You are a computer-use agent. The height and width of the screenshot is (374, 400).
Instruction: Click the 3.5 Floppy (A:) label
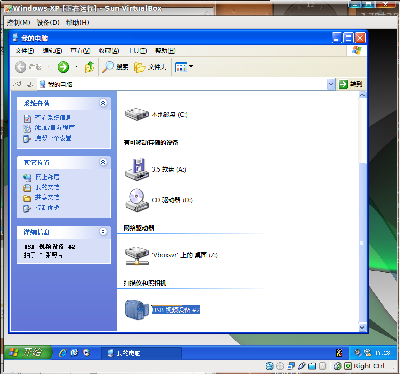tap(169, 169)
